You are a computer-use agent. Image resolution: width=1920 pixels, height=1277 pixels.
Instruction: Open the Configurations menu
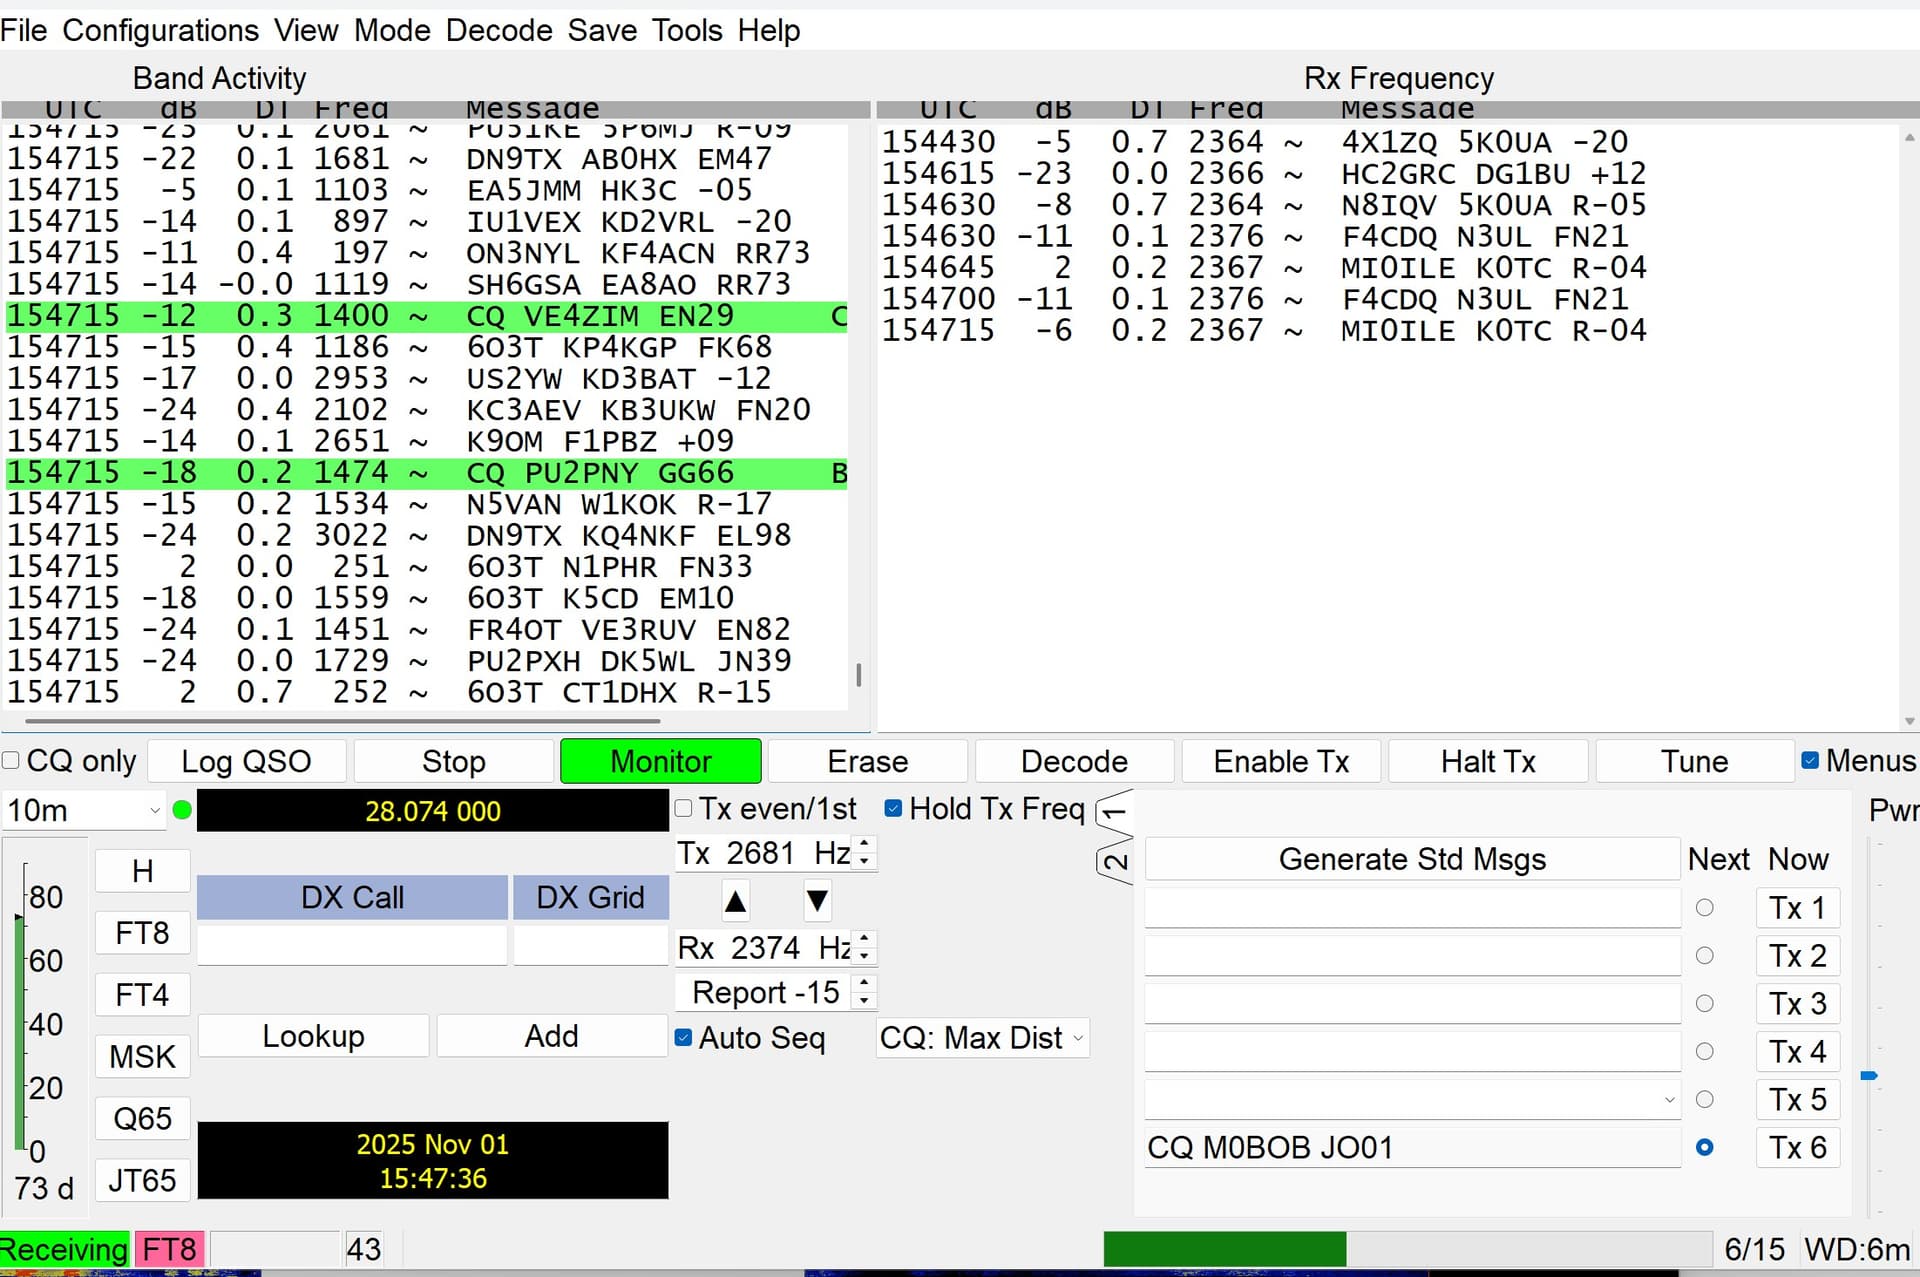pyautogui.click(x=160, y=31)
